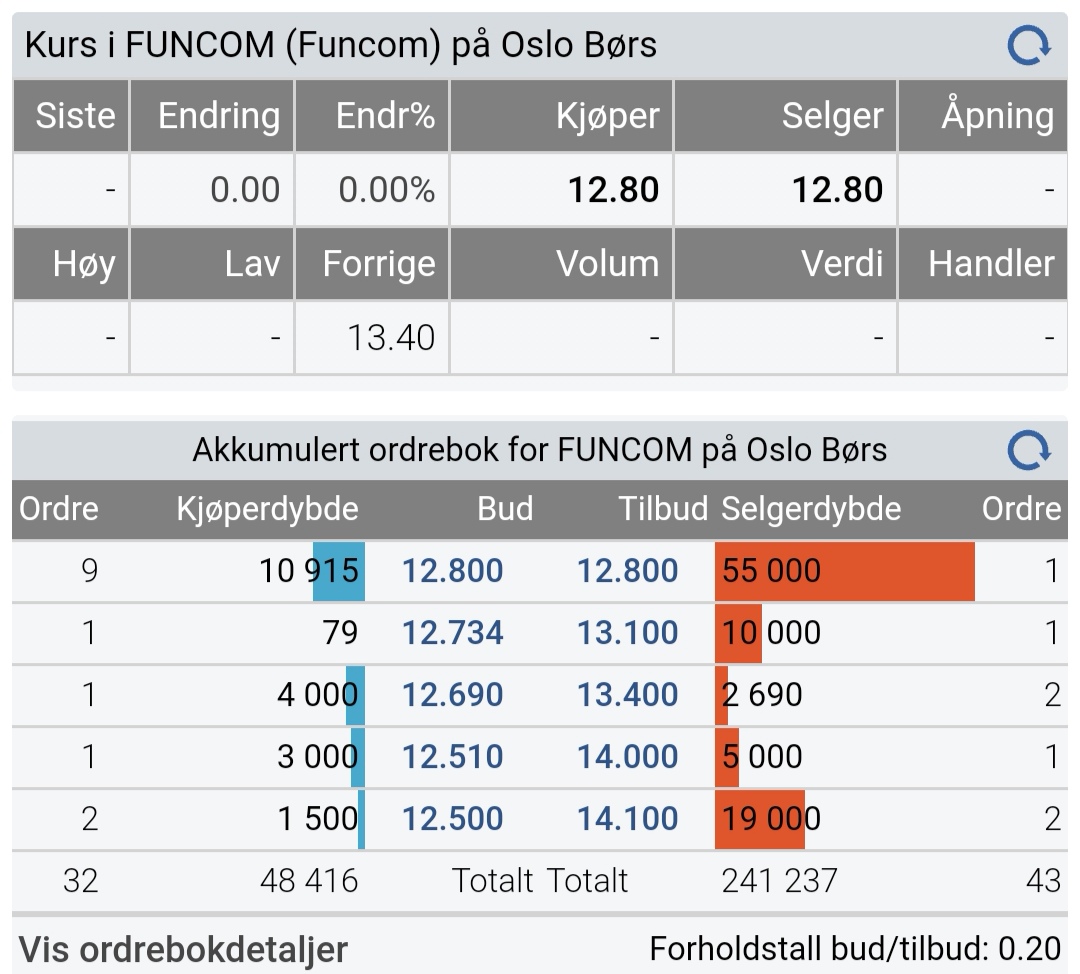Click the Selgerdybde column header
1080x974 pixels.
click(x=811, y=509)
